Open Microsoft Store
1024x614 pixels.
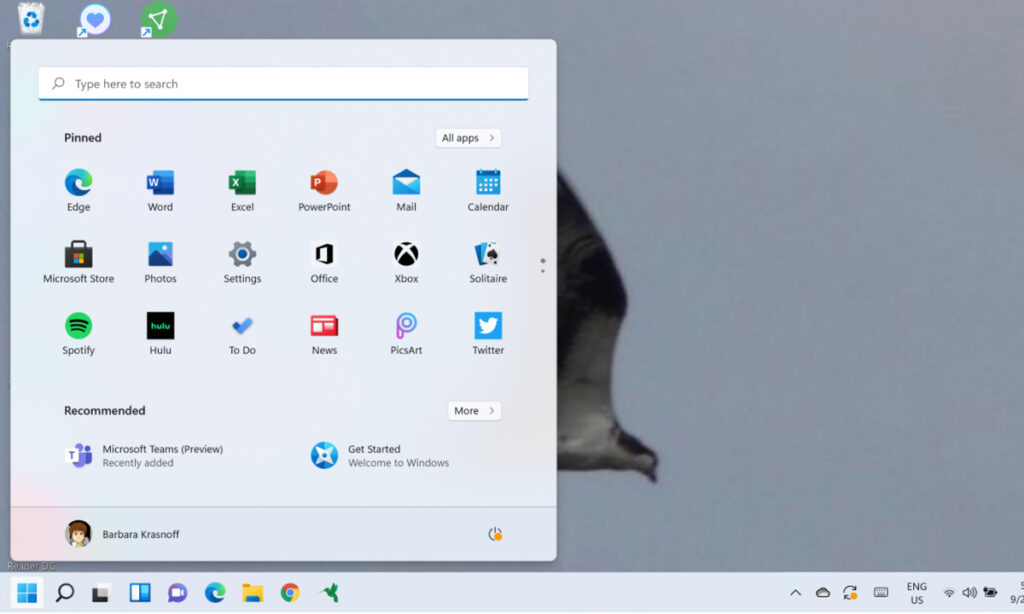pos(78,262)
